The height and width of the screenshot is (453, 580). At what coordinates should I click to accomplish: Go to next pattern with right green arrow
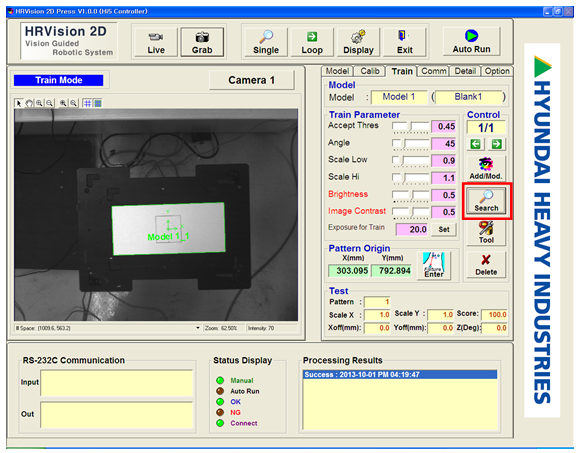coord(496,144)
